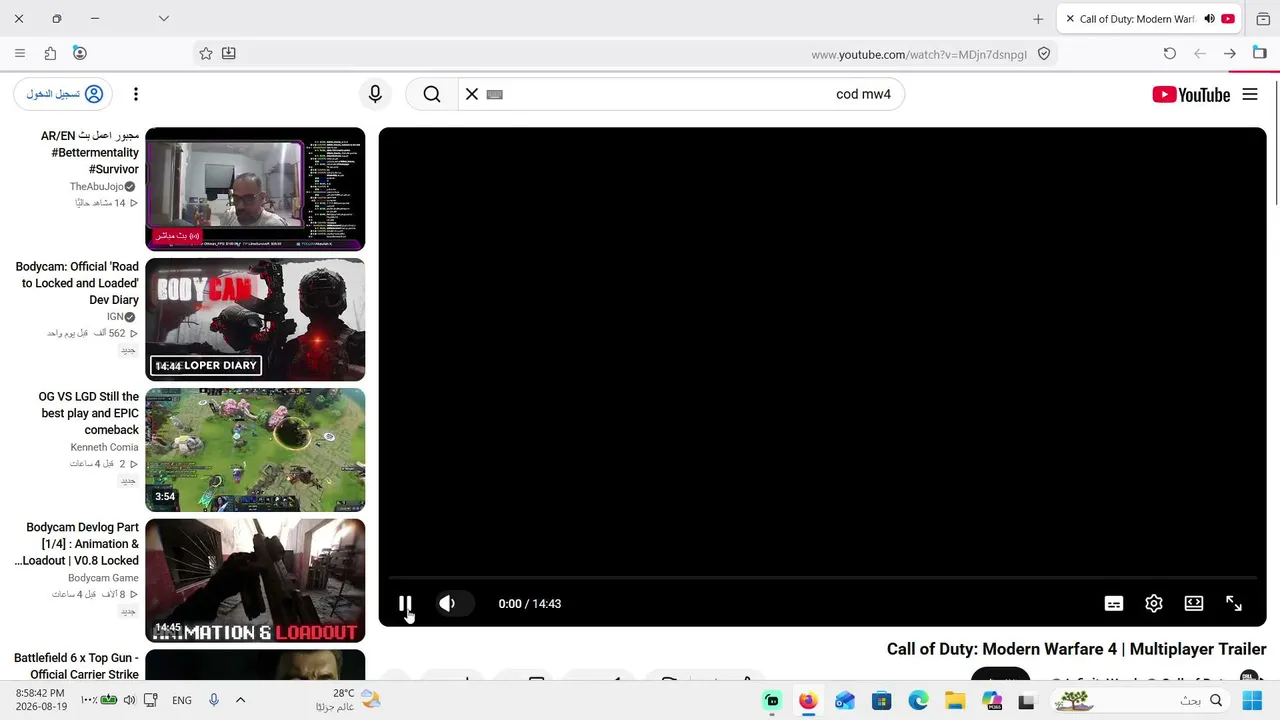Open video player settings gear
Screen dimensions: 1280x720
[1154, 603]
